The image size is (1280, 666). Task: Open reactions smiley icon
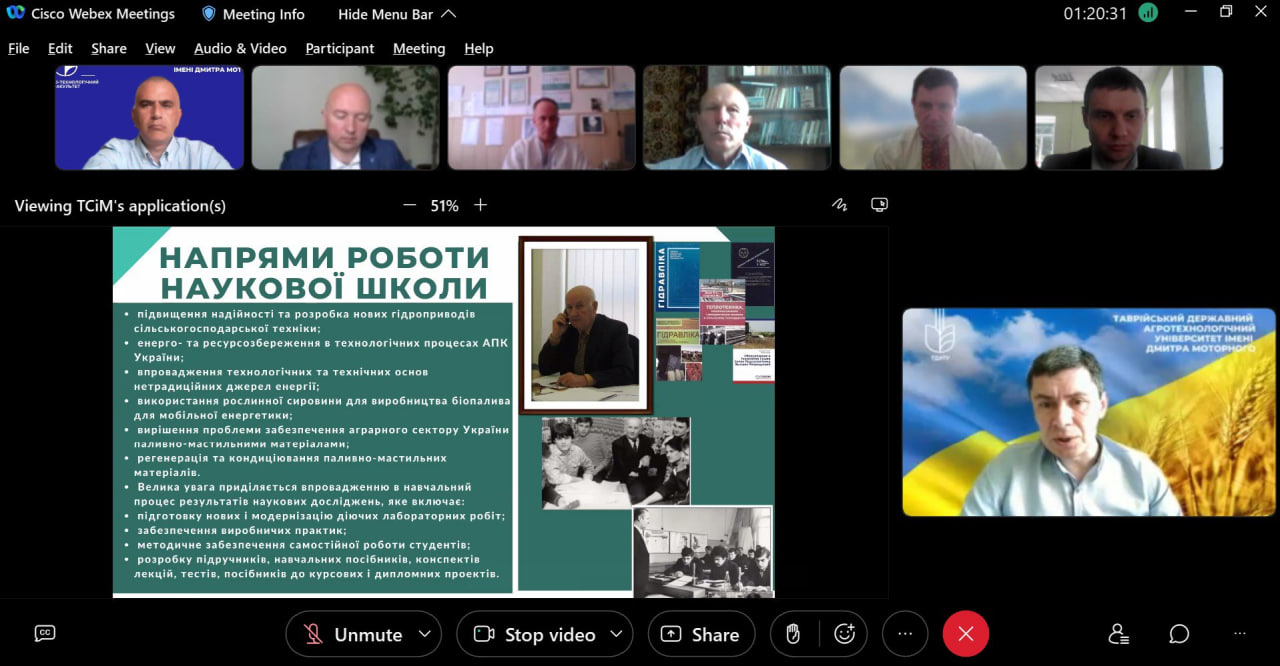point(845,634)
